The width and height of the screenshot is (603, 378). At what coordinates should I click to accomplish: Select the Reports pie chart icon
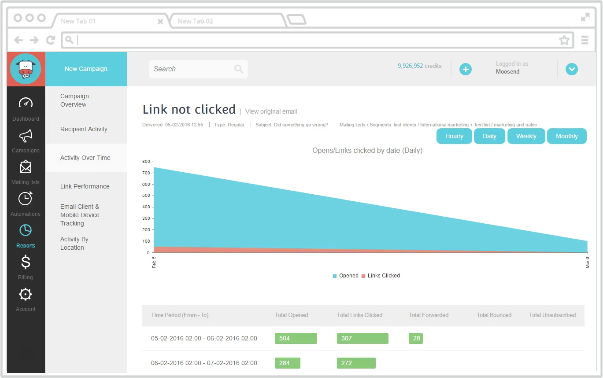coord(25,230)
